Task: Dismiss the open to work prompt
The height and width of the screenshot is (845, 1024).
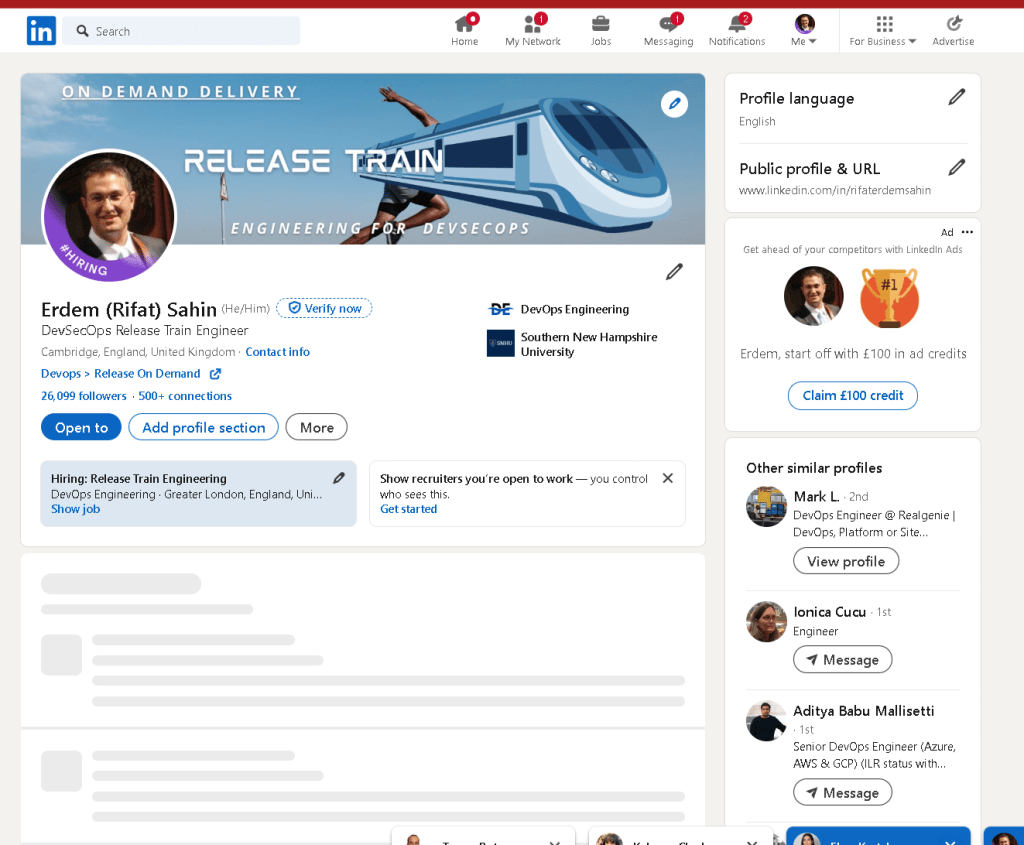Action: tap(667, 478)
